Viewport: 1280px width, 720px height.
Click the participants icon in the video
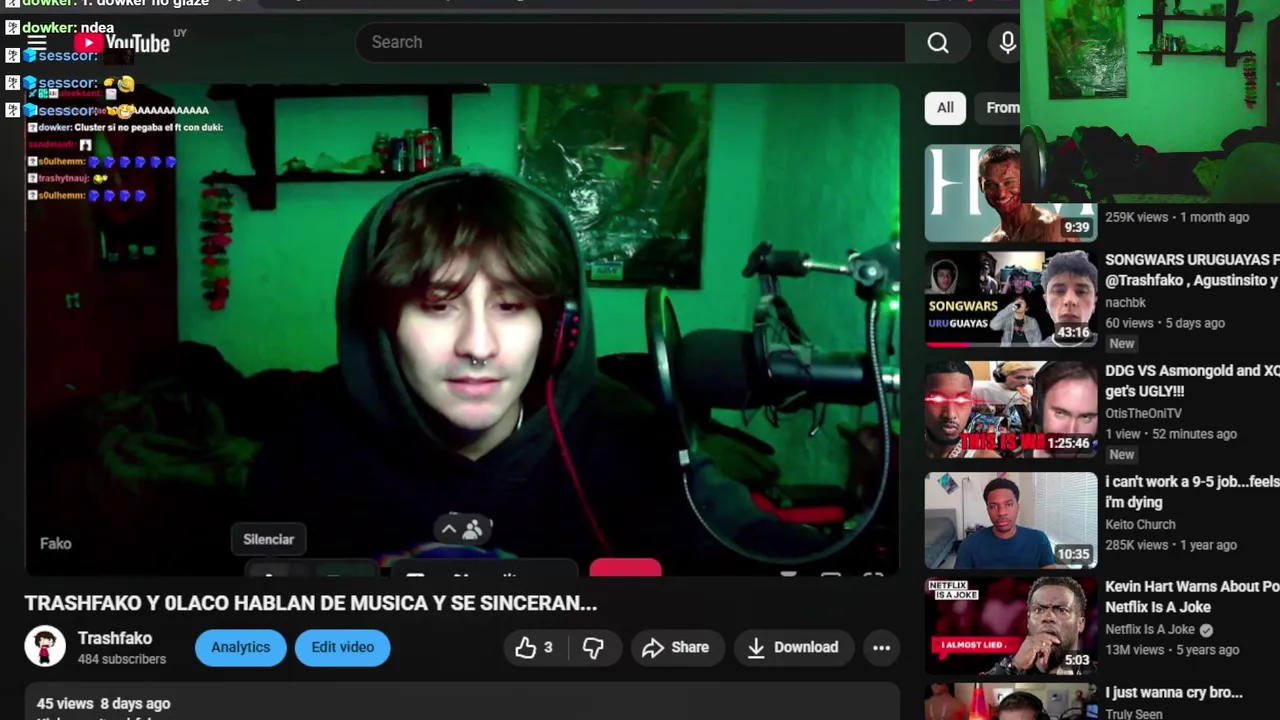473,529
